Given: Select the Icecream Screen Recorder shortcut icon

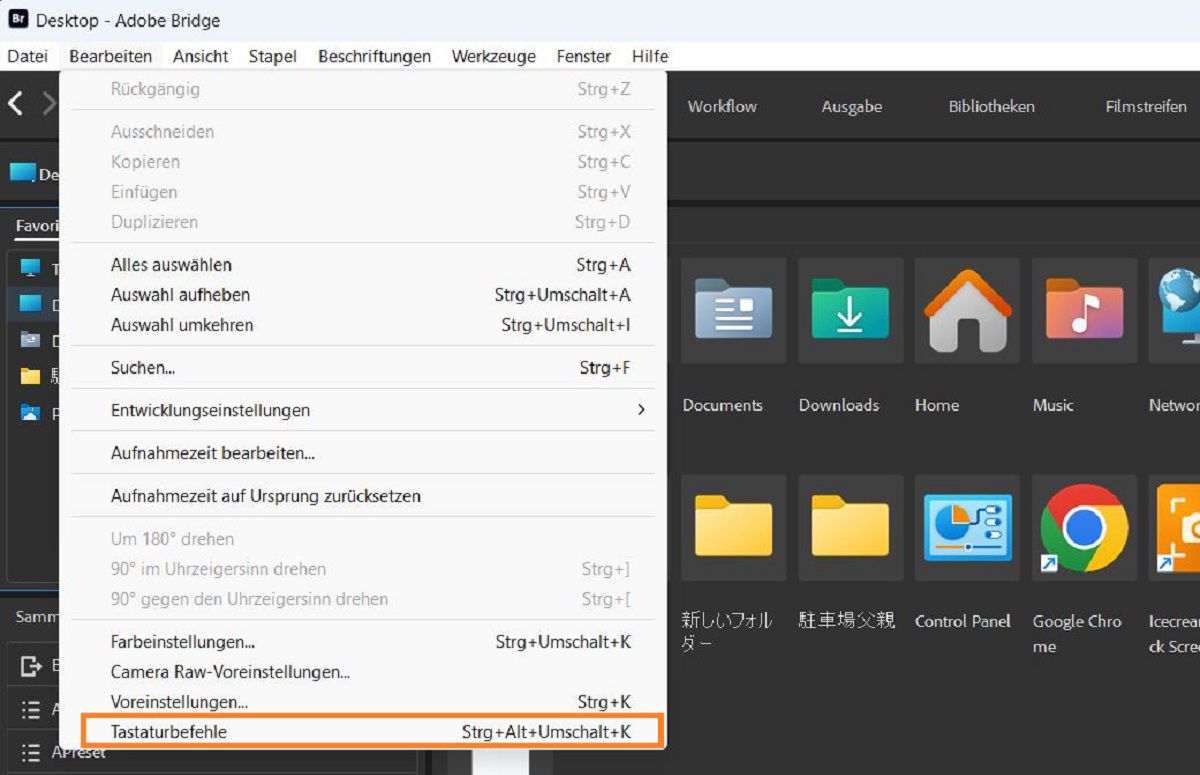Looking at the screenshot, I should (x=1176, y=527).
